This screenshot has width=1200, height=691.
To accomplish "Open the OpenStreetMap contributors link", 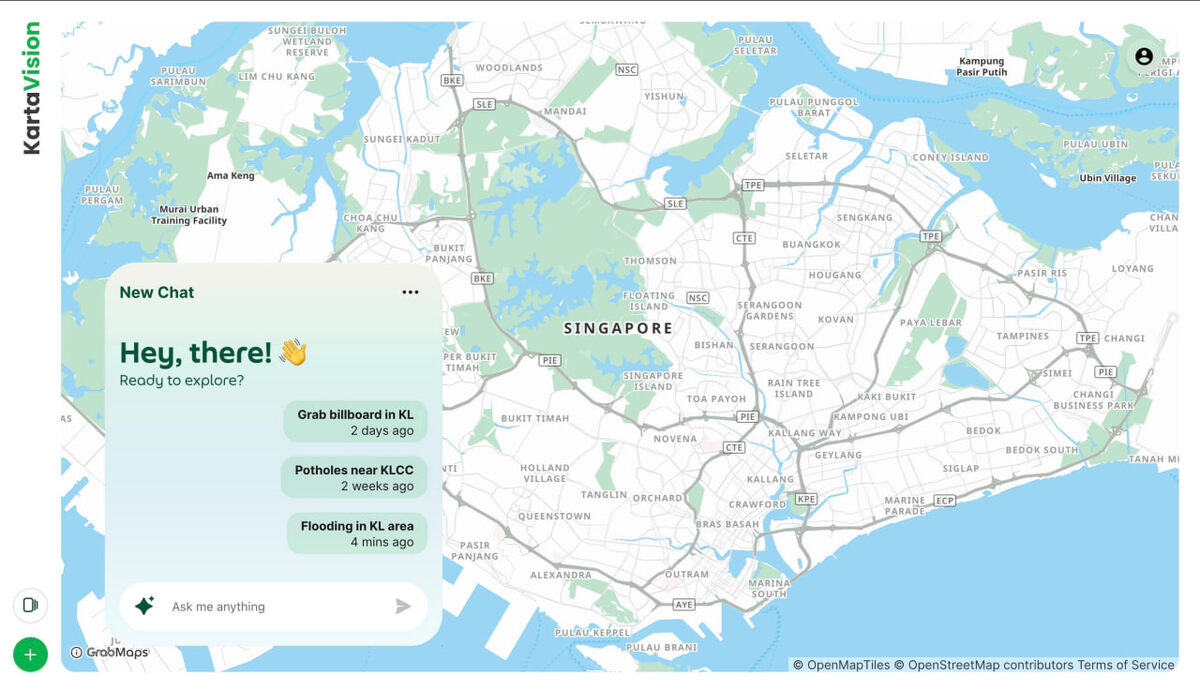I will click(983, 665).
